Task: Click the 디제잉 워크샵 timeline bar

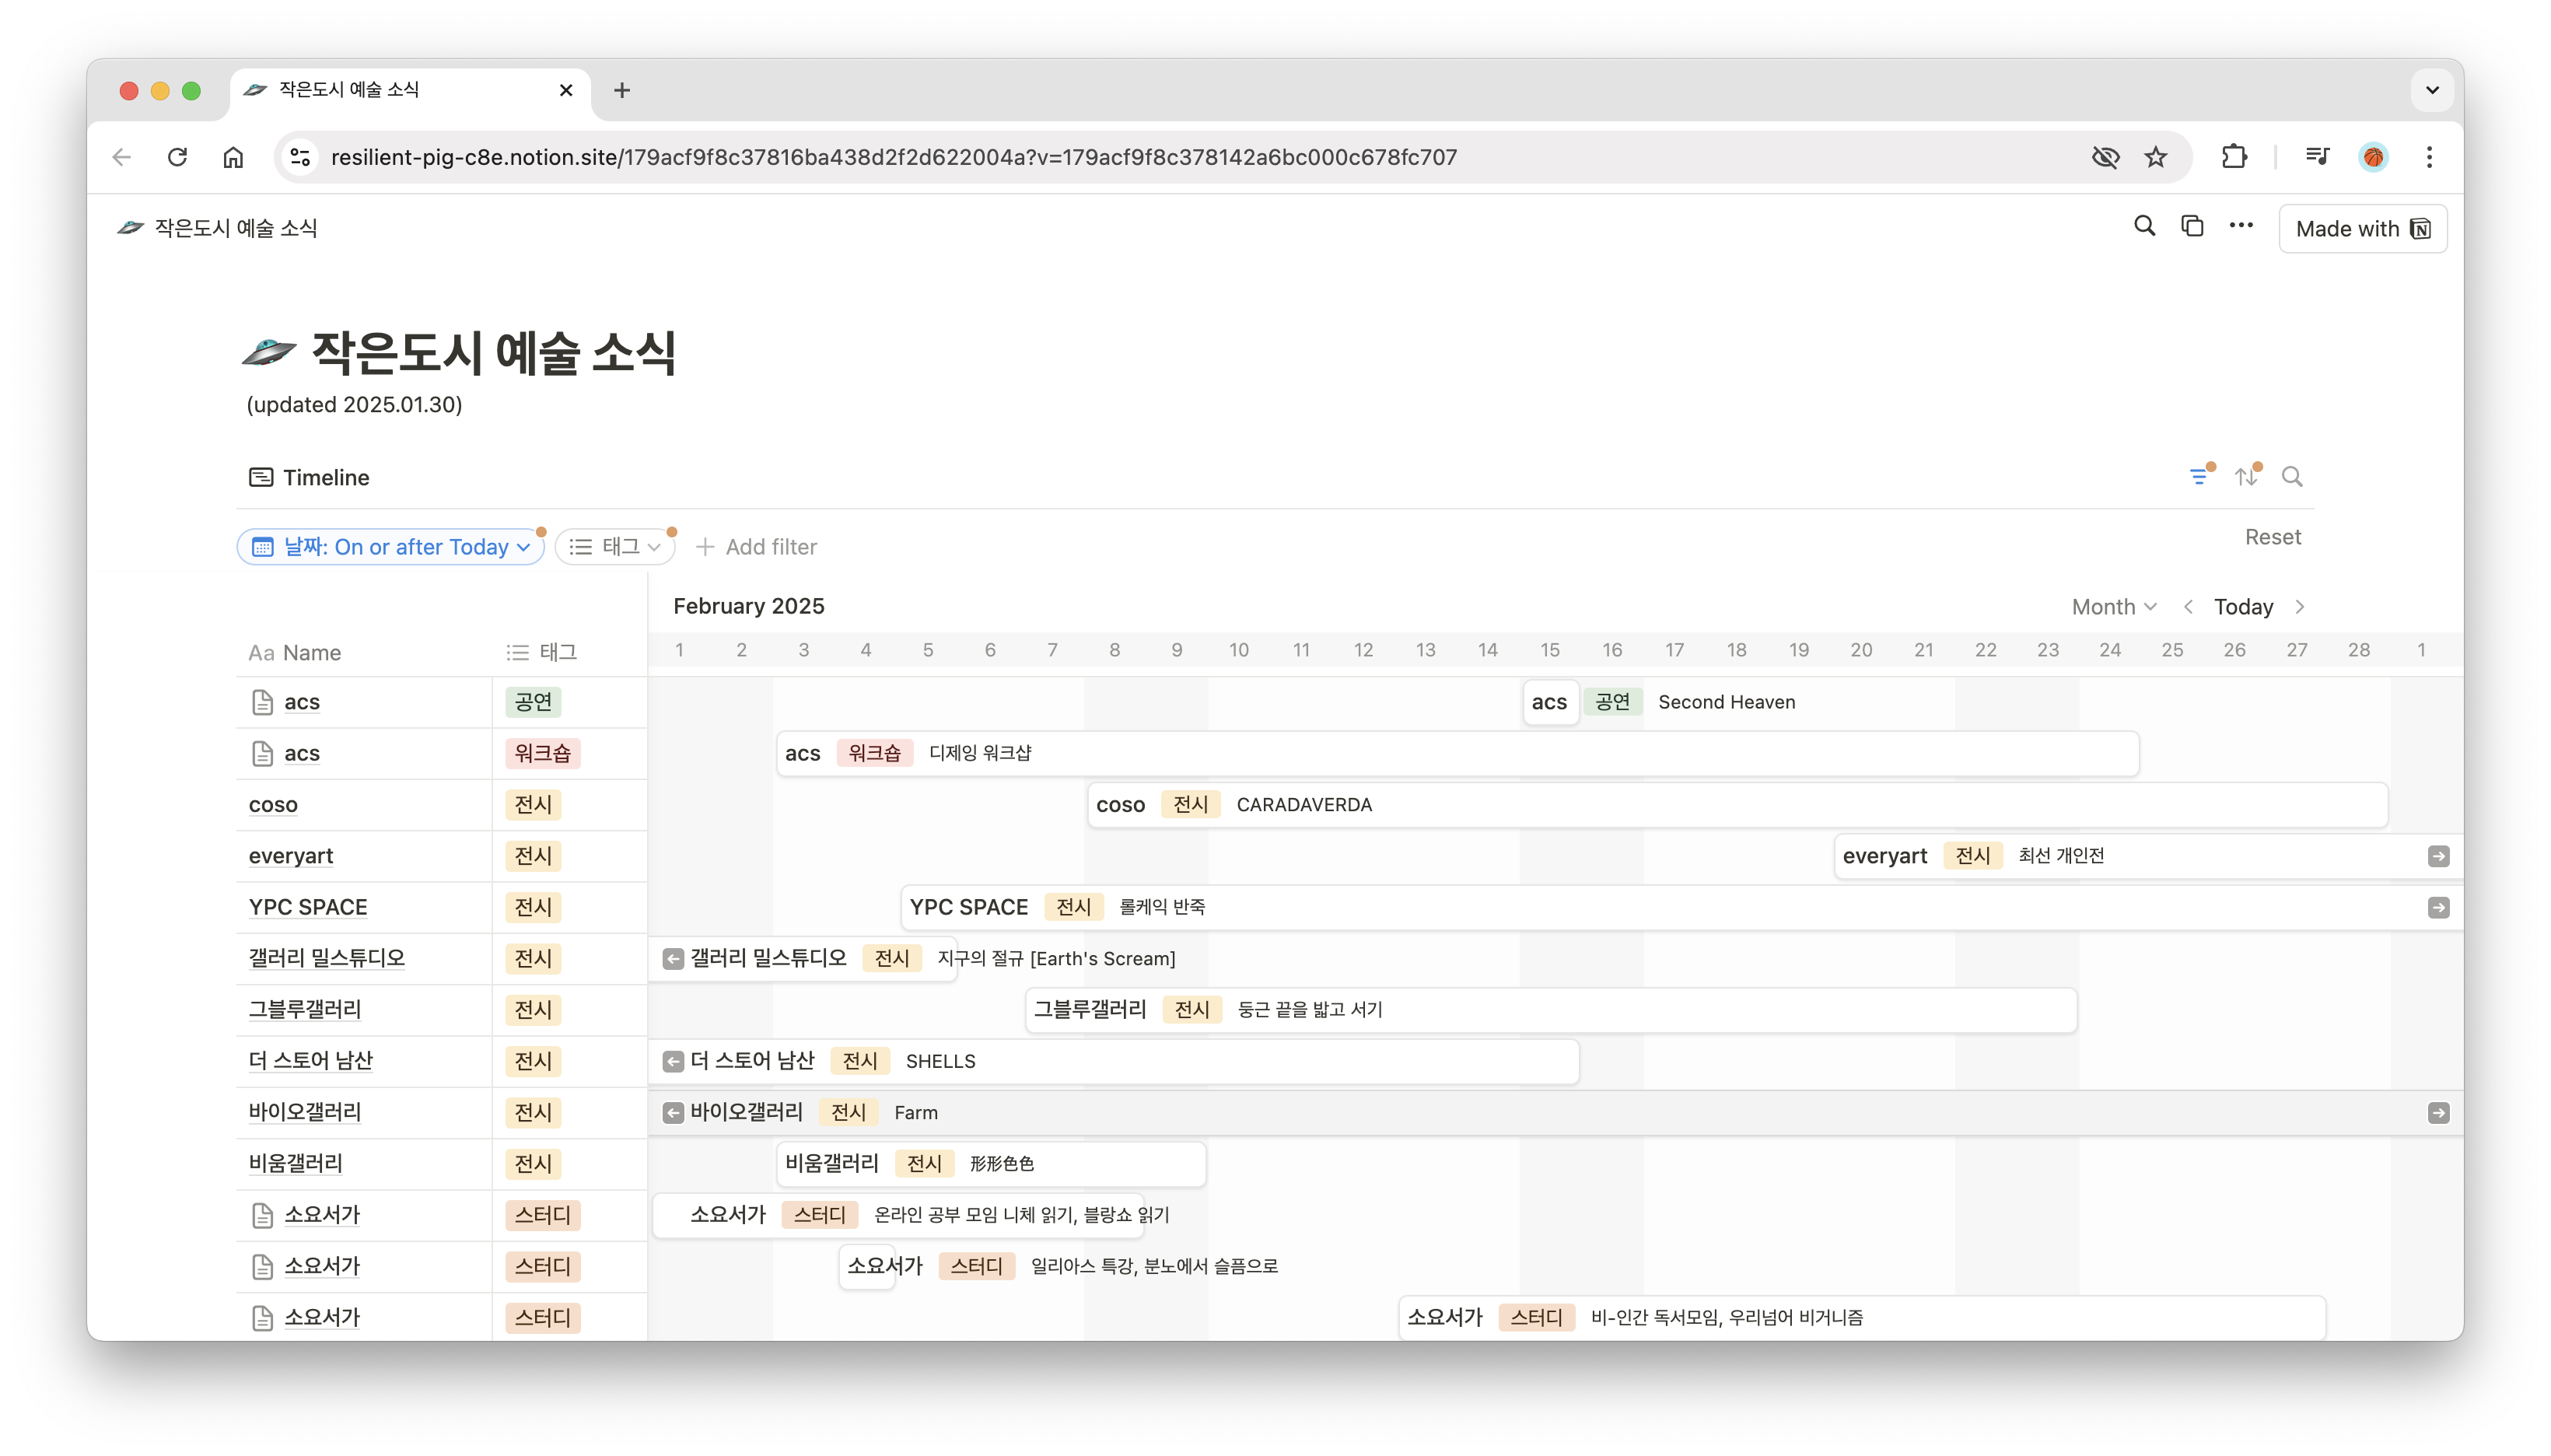Action: [1457, 754]
